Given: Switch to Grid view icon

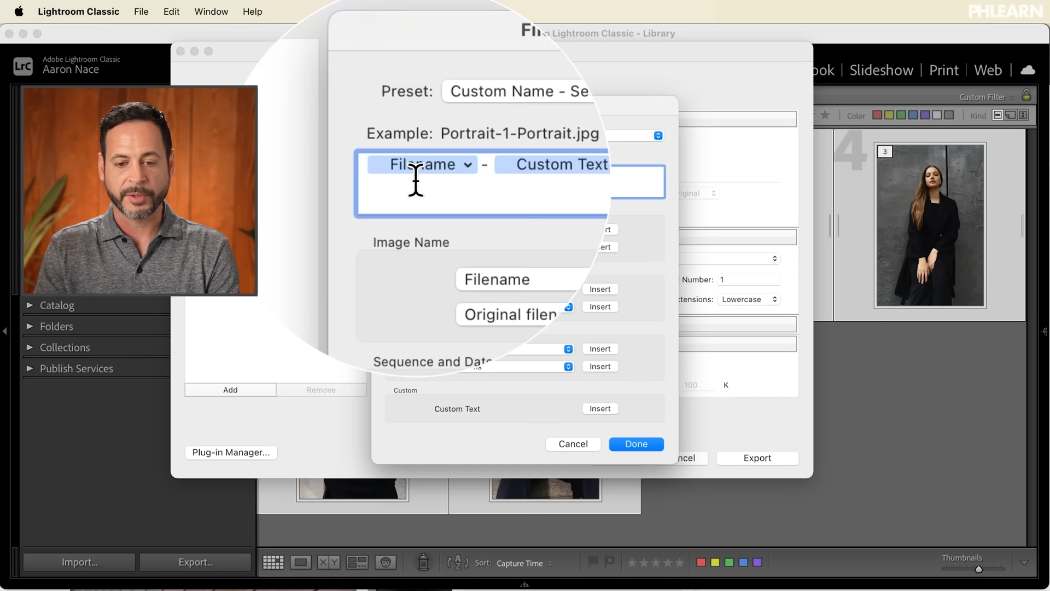Looking at the screenshot, I should (x=273, y=562).
